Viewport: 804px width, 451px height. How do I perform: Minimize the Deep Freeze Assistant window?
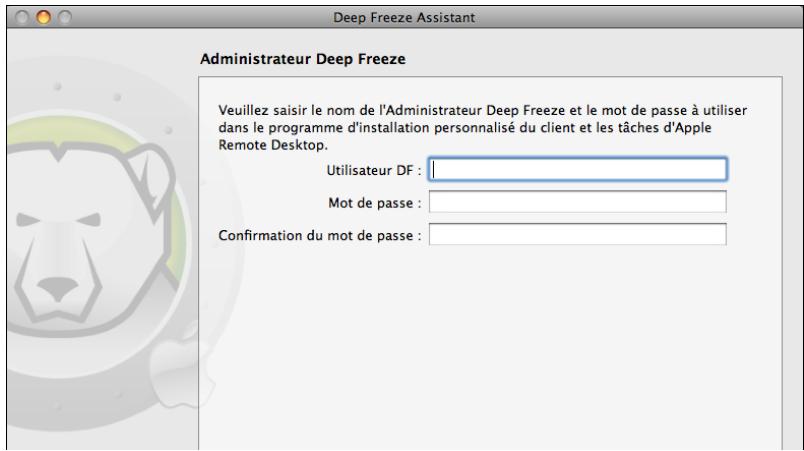click(x=44, y=17)
